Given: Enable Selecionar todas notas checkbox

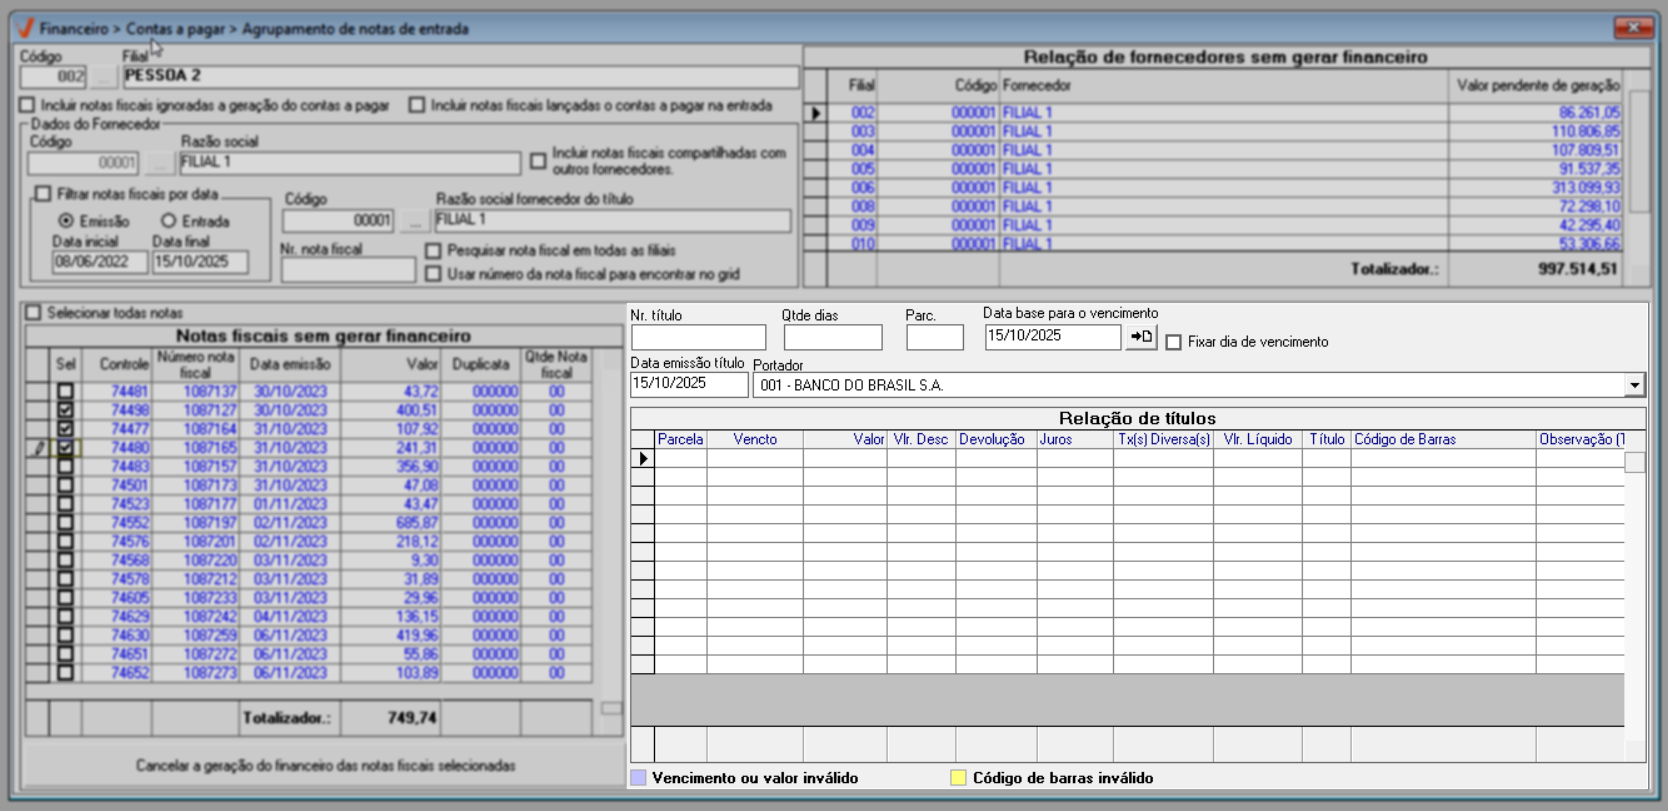Looking at the screenshot, I should [x=34, y=313].
